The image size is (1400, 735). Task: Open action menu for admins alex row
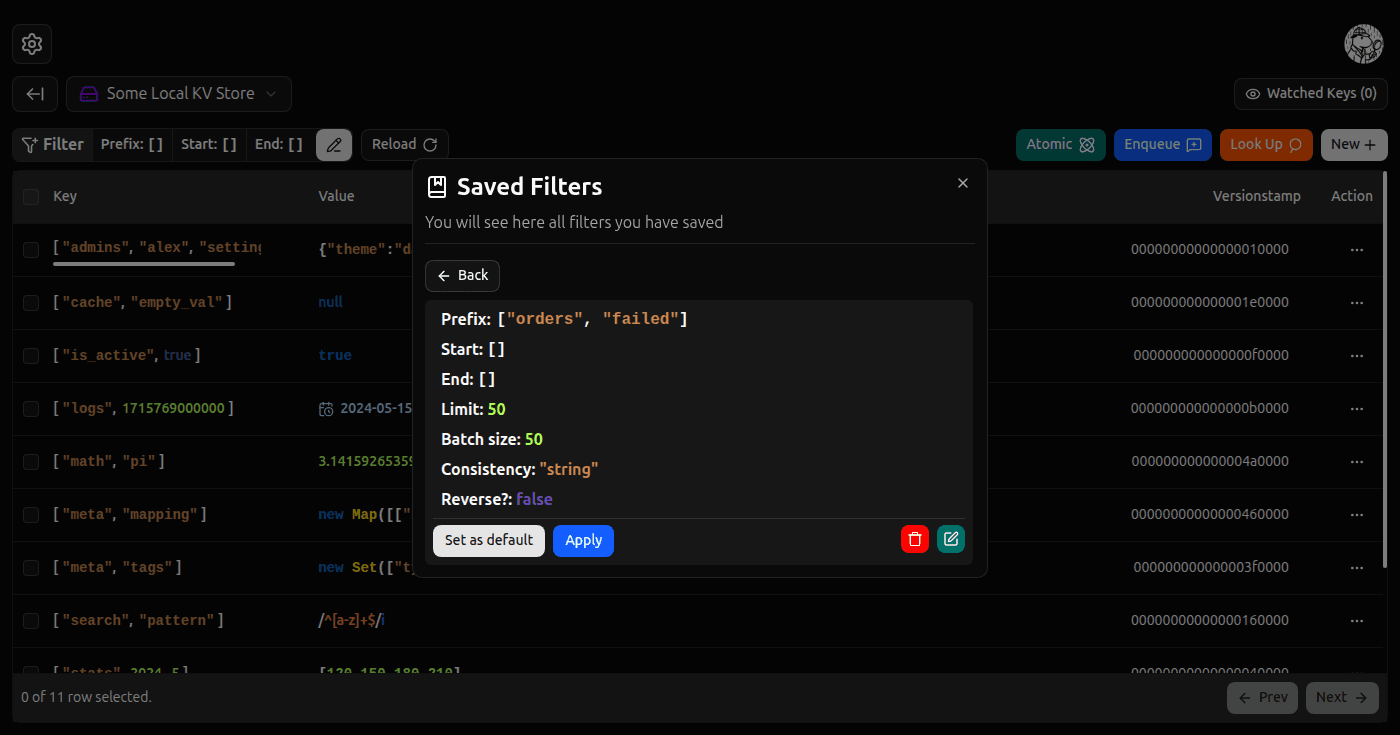point(1357,250)
